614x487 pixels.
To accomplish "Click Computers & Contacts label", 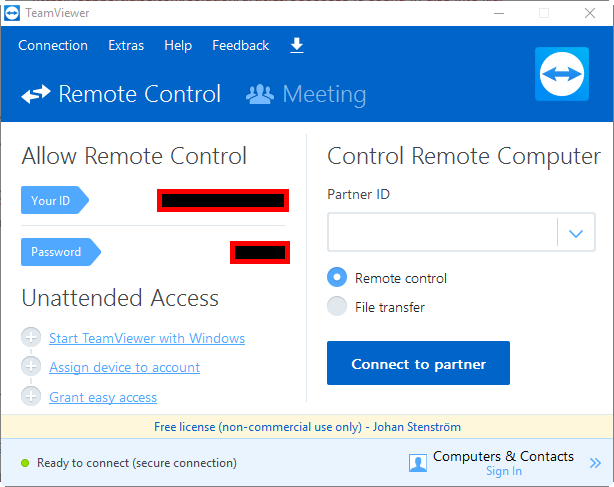I will 503,456.
